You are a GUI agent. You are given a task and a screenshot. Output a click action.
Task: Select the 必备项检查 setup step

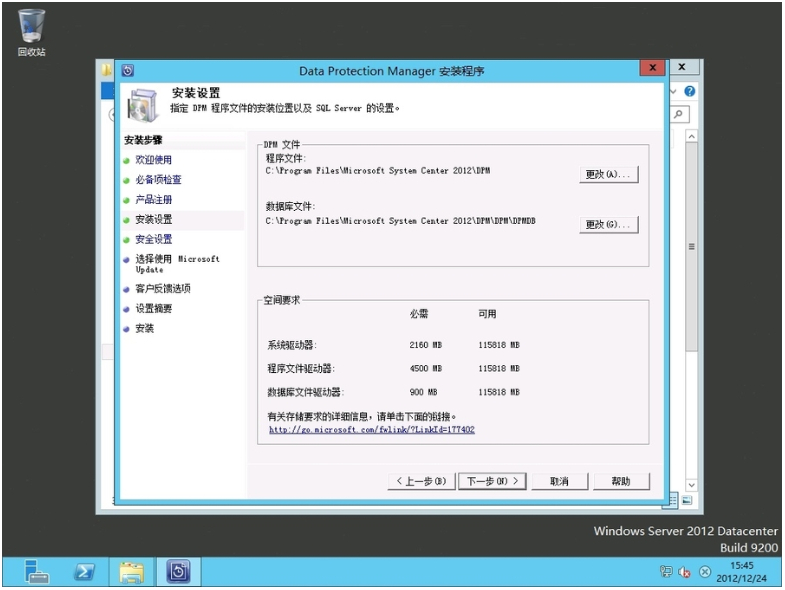pos(158,180)
